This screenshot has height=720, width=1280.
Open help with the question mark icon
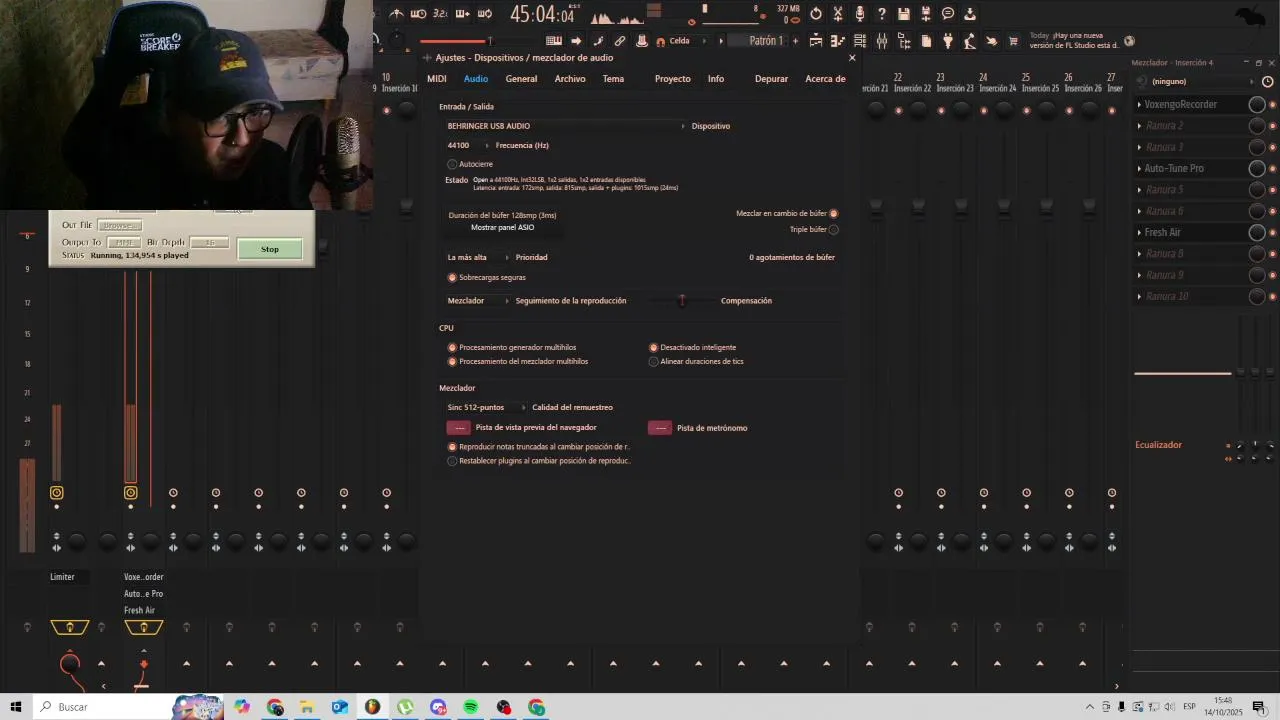coord(881,13)
